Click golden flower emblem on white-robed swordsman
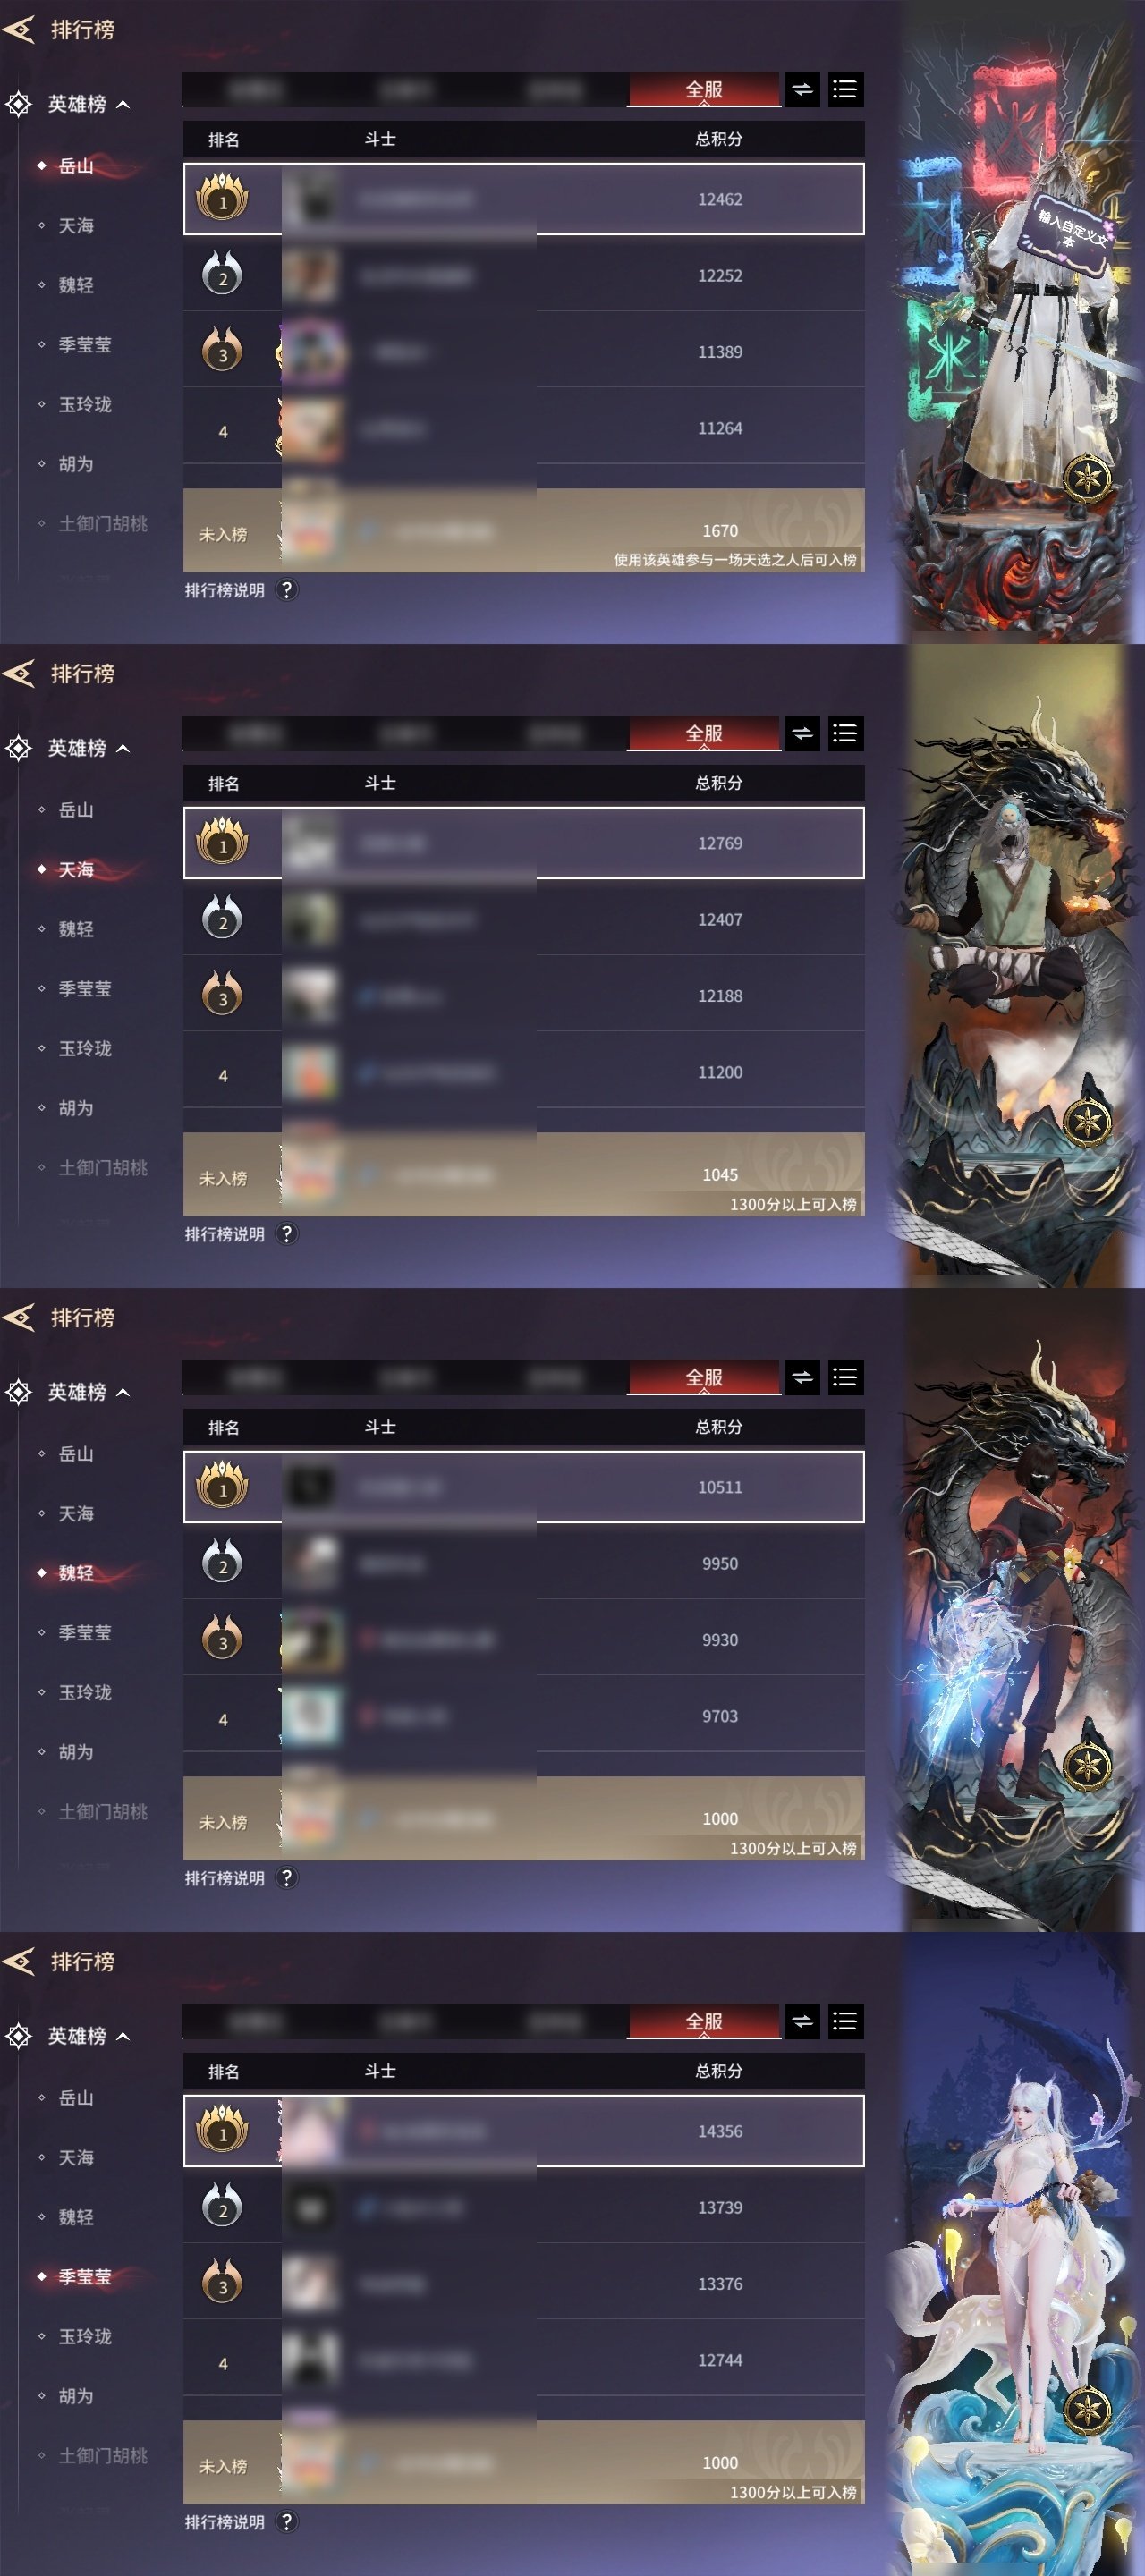This screenshot has width=1145, height=2576. click(1086, 477)
